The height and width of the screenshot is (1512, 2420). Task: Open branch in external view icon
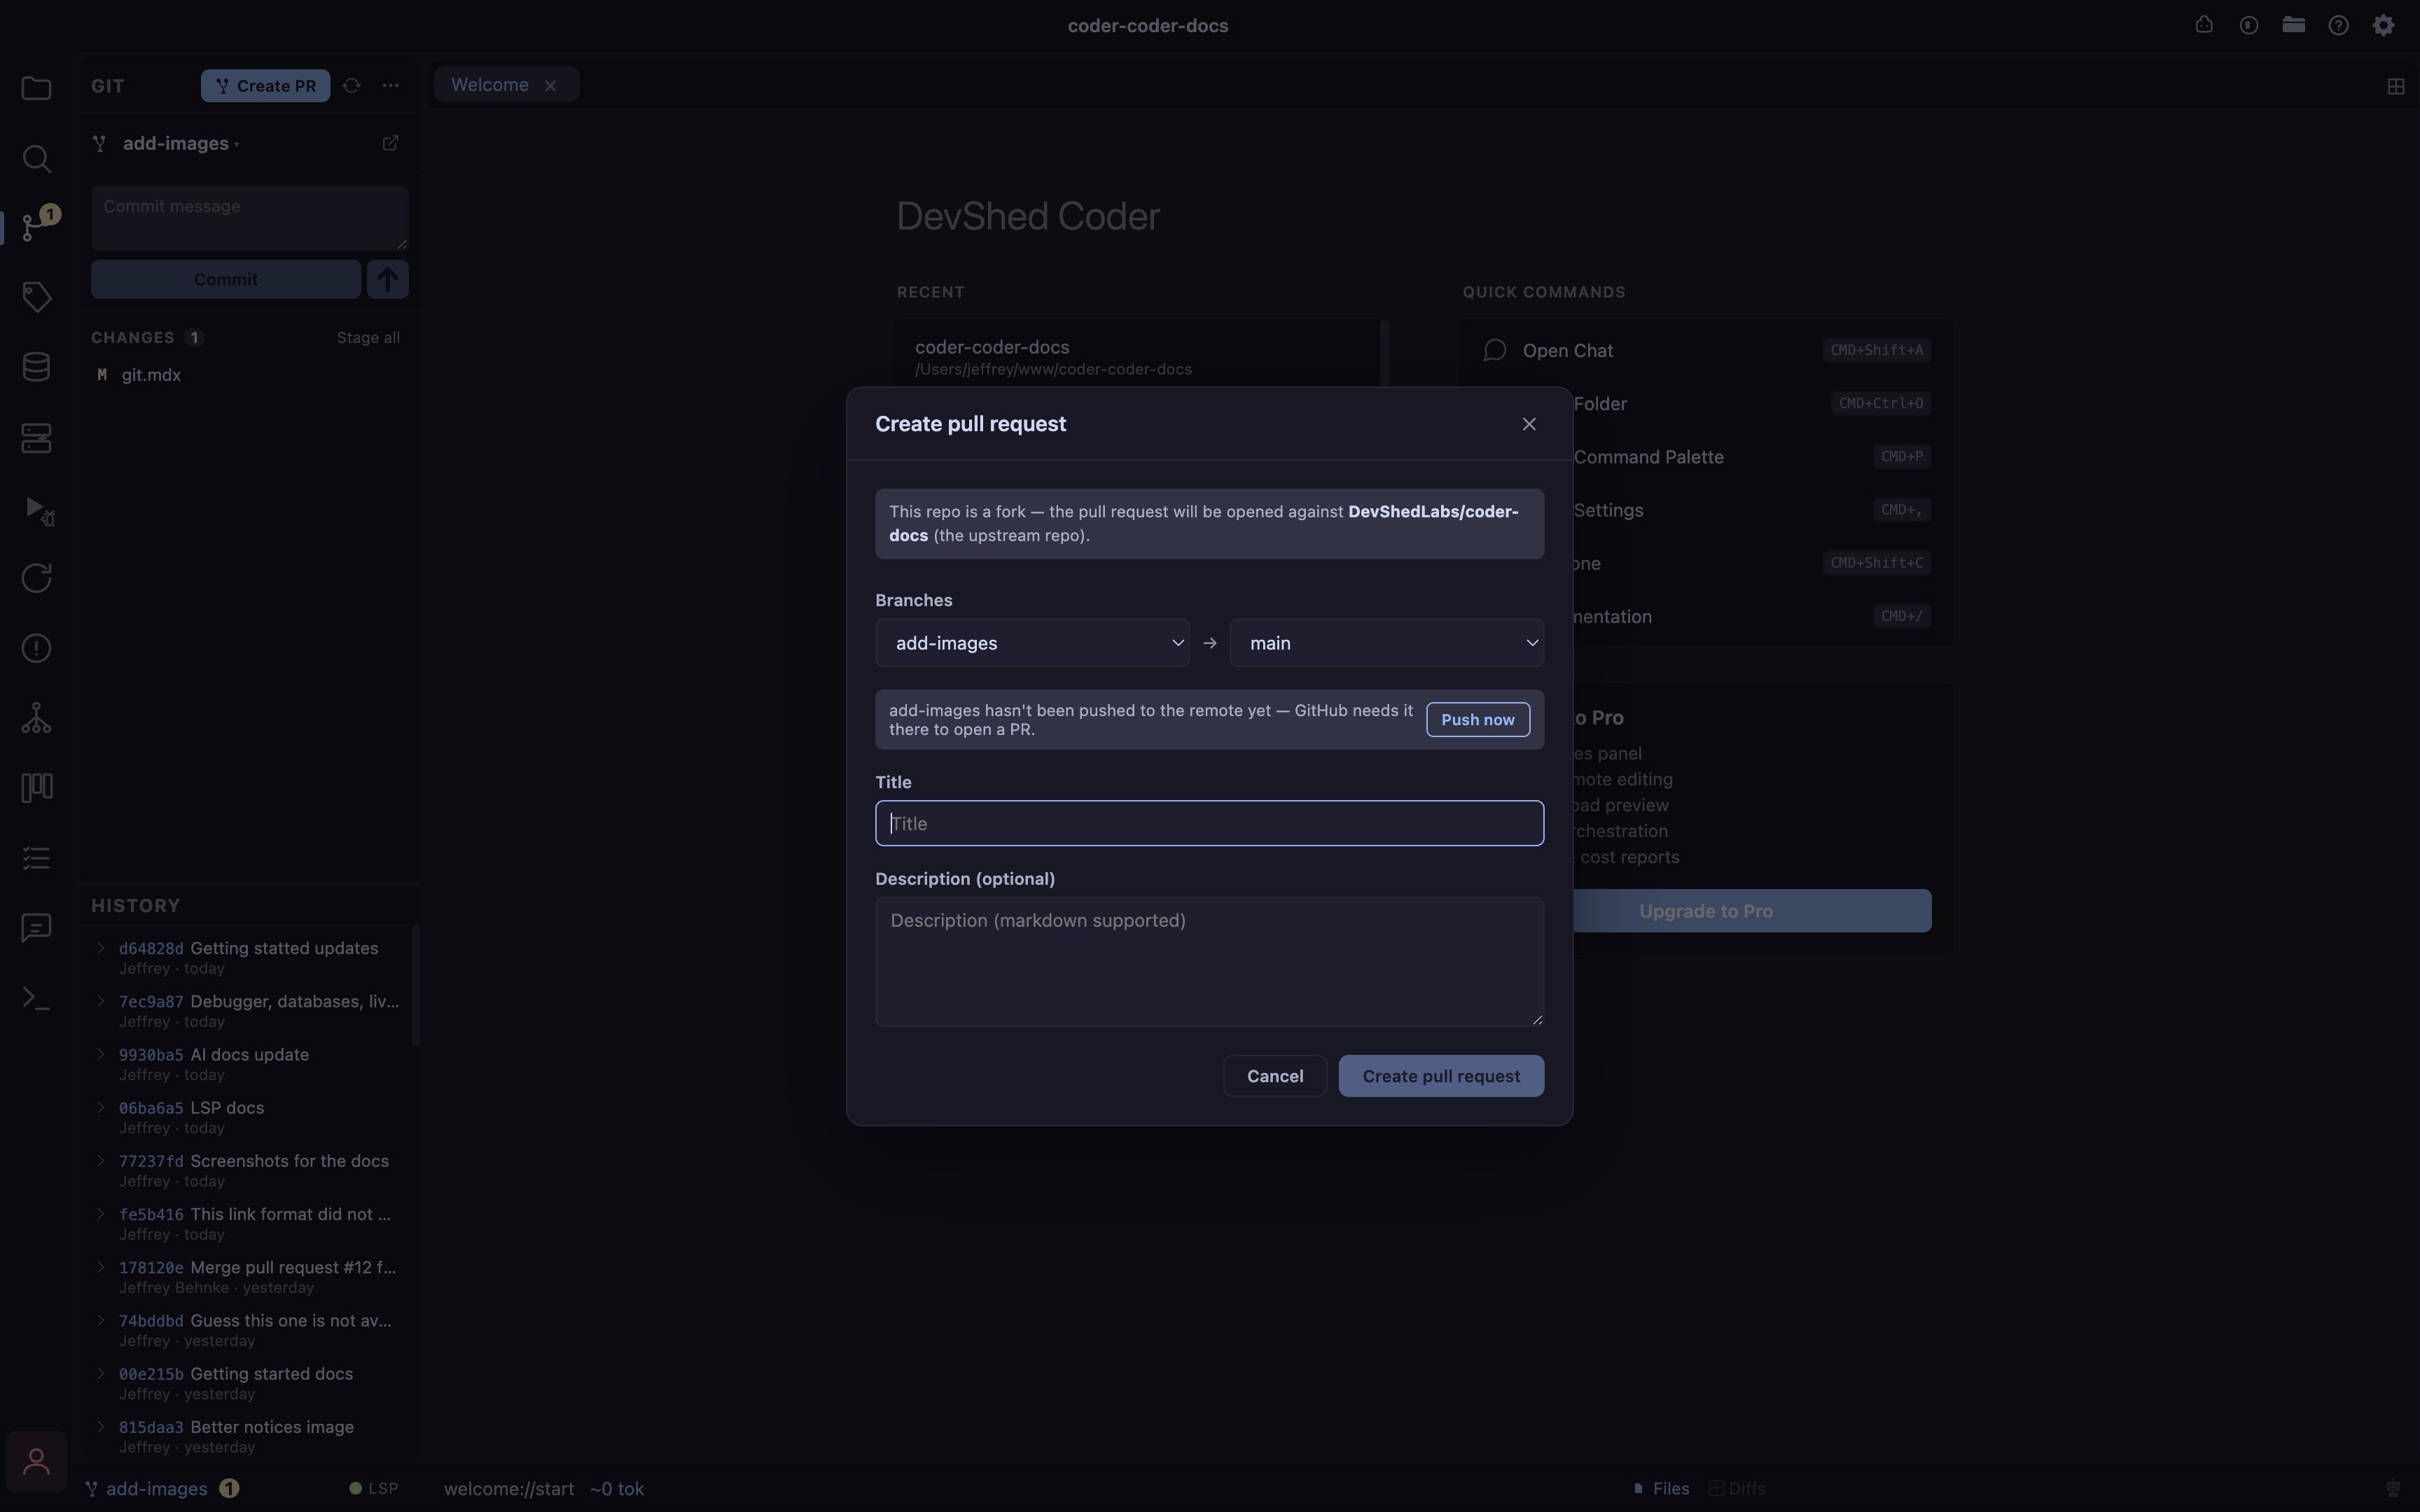[x=390, y=143]
